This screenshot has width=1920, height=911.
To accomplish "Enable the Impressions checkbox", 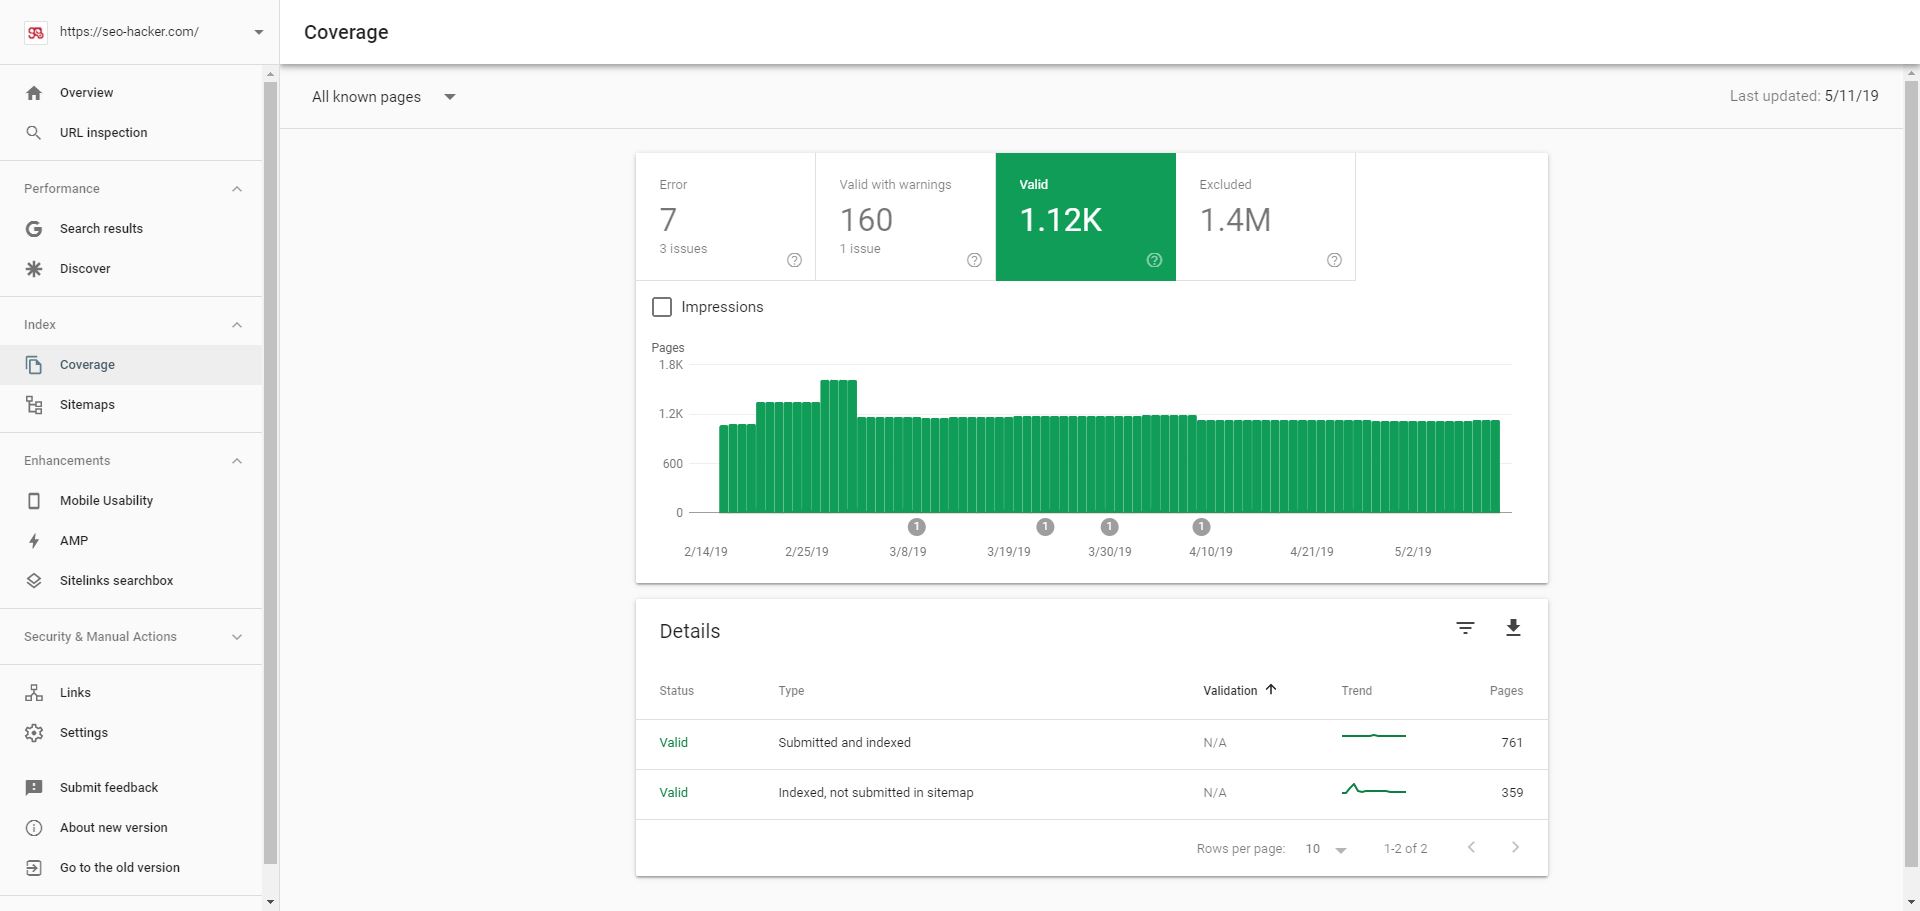I will 662,307.
